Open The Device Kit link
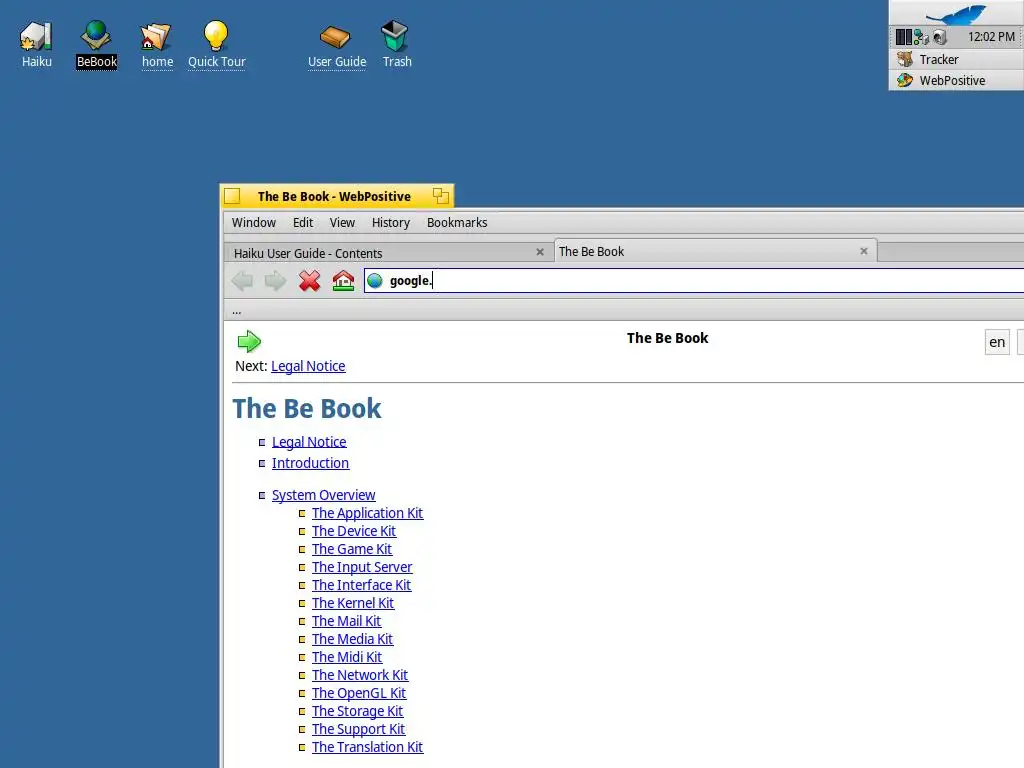 click(353, 531)
